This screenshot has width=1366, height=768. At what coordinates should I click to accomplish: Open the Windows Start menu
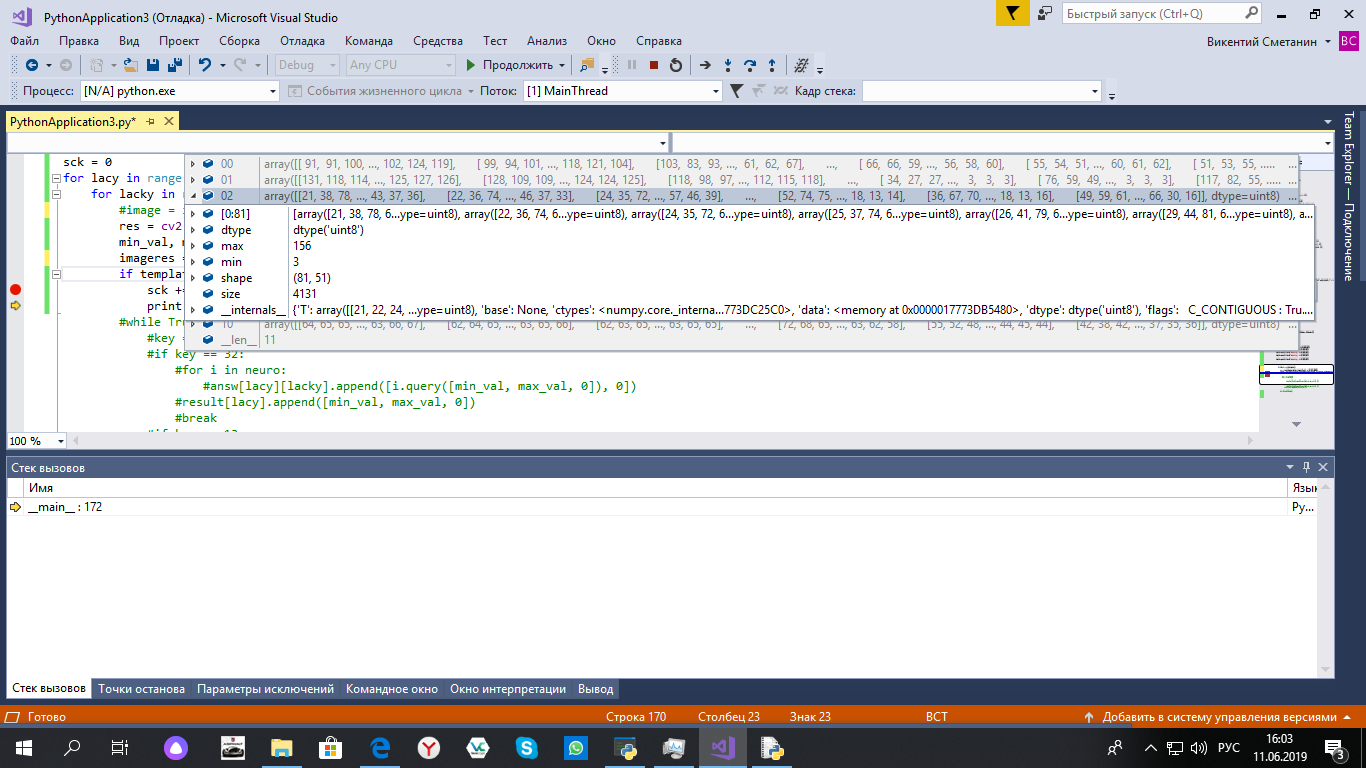[x=24, y=747]
